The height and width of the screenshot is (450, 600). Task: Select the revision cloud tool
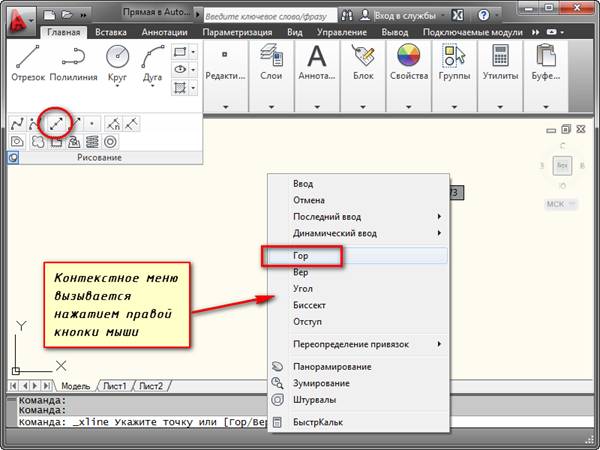point(38,142)
